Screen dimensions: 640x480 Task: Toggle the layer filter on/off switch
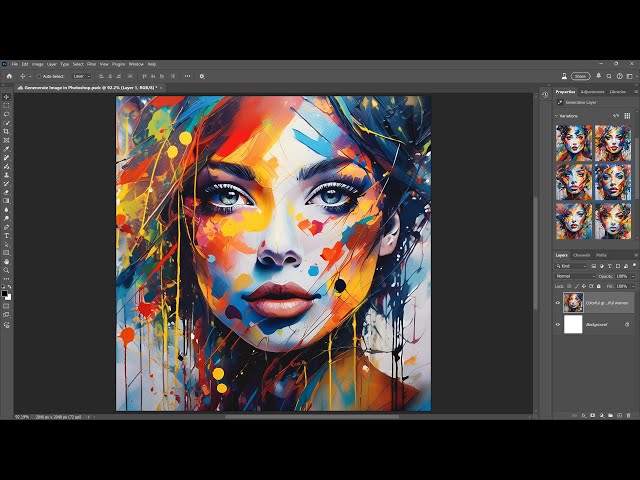[x=634, y=265]
